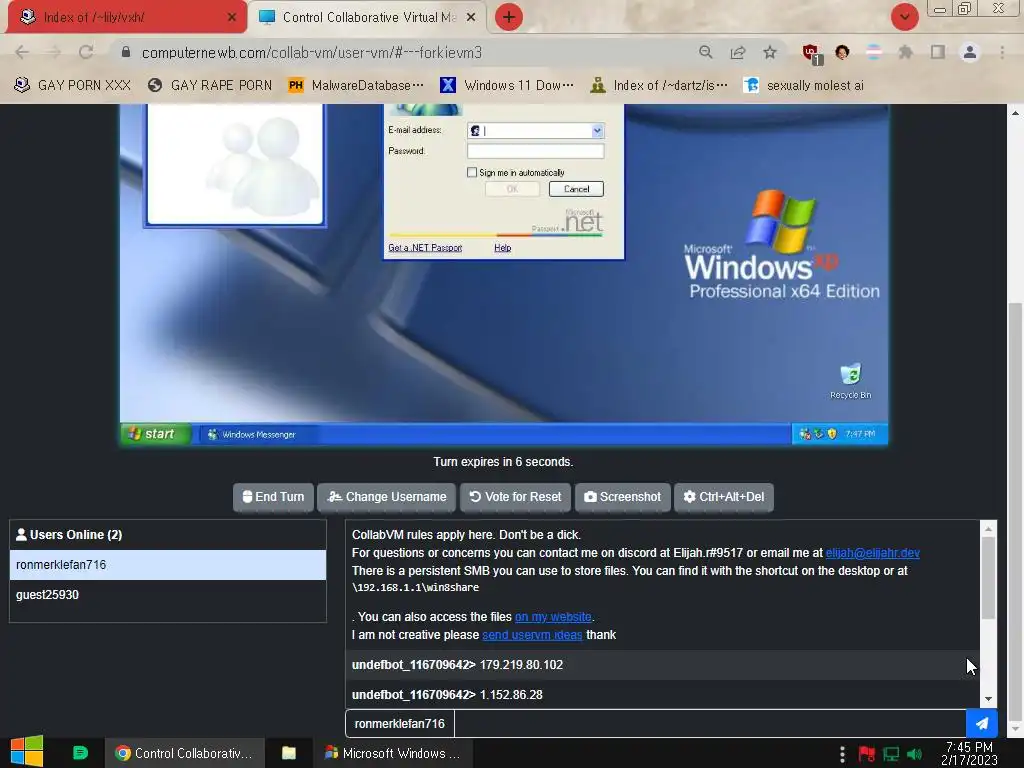Screen dimensions: 1024x768
Task: Click the page vertical scrollbar thumb
Action: [x=1014, y=511]
